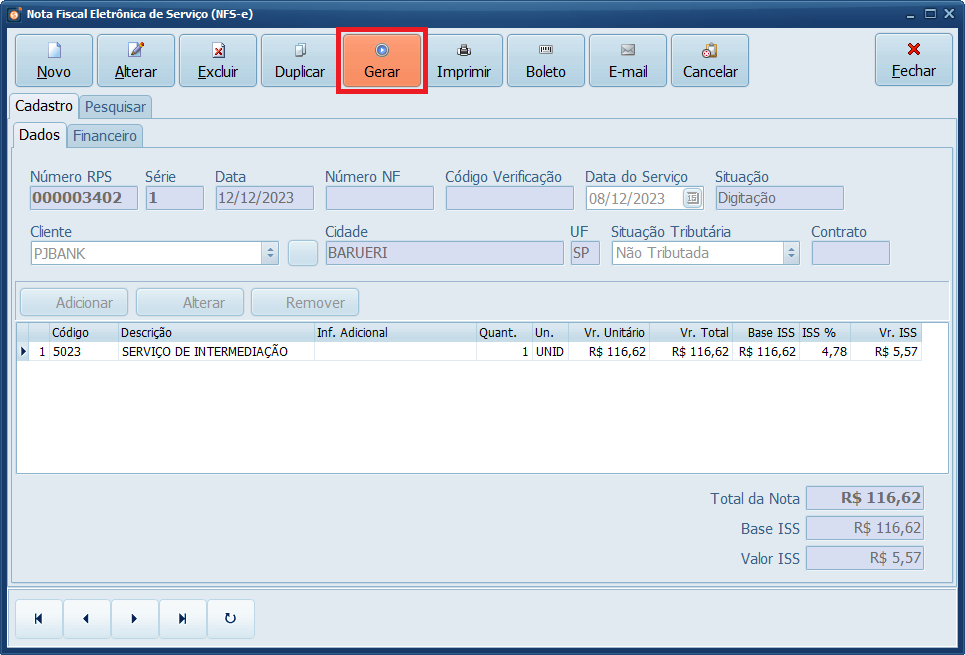Expand the Situação Tributária dropdown
Screen dimensions: 965x655
coord(791,254)
